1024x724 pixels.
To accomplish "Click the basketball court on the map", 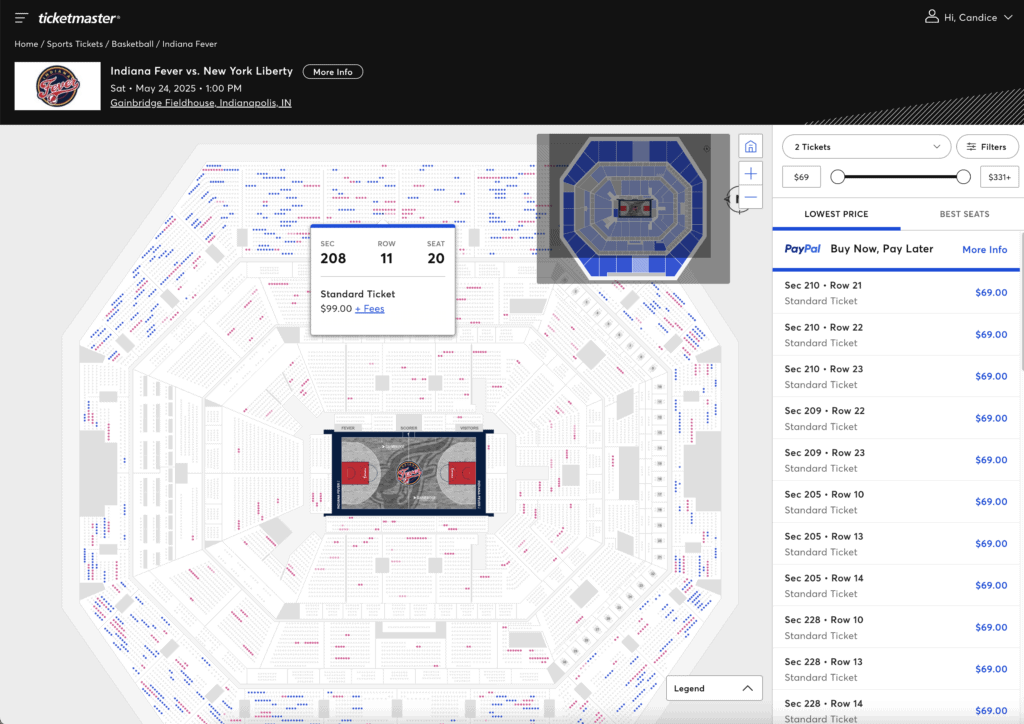I will coord(409,473).
